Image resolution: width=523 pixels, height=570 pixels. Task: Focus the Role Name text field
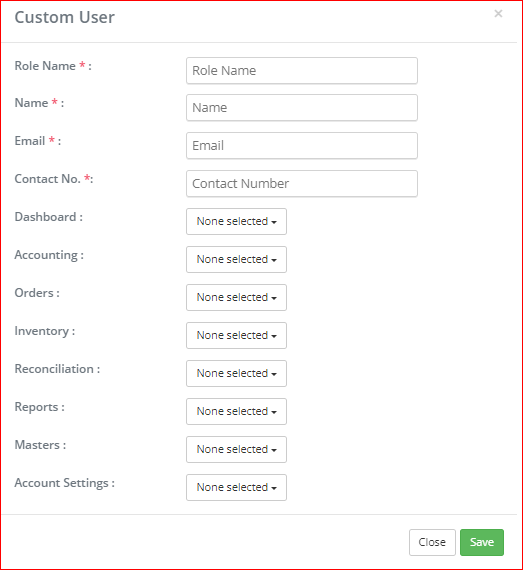click(x=302, y=71)
